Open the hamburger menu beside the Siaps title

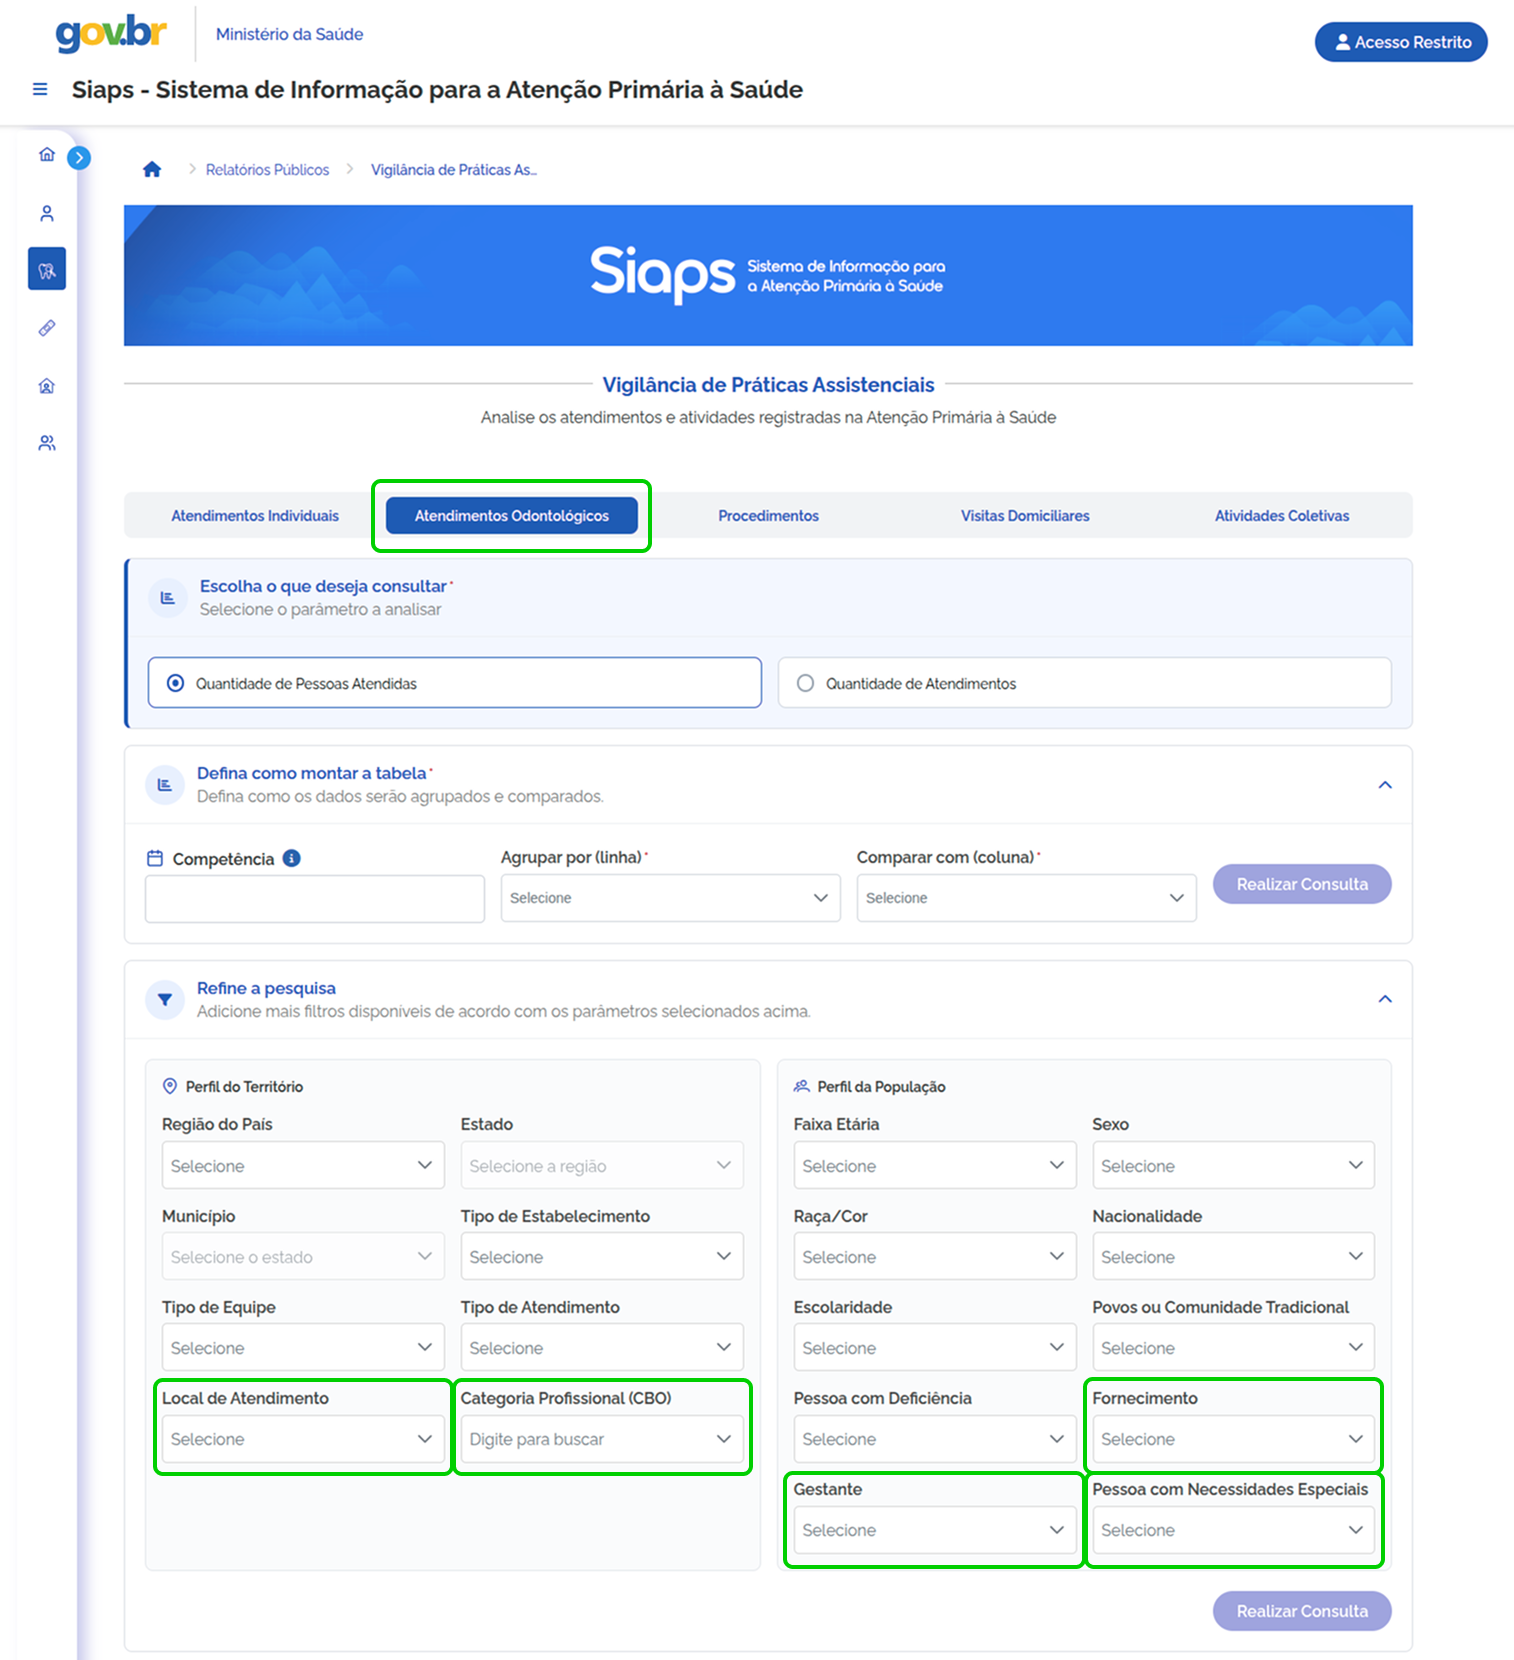coord(40,89)
